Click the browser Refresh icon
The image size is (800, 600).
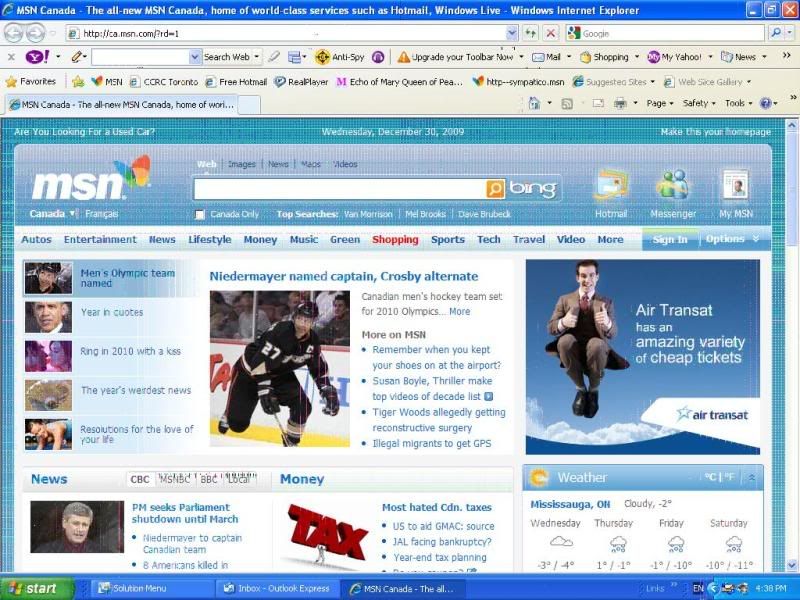pos(531,34)
